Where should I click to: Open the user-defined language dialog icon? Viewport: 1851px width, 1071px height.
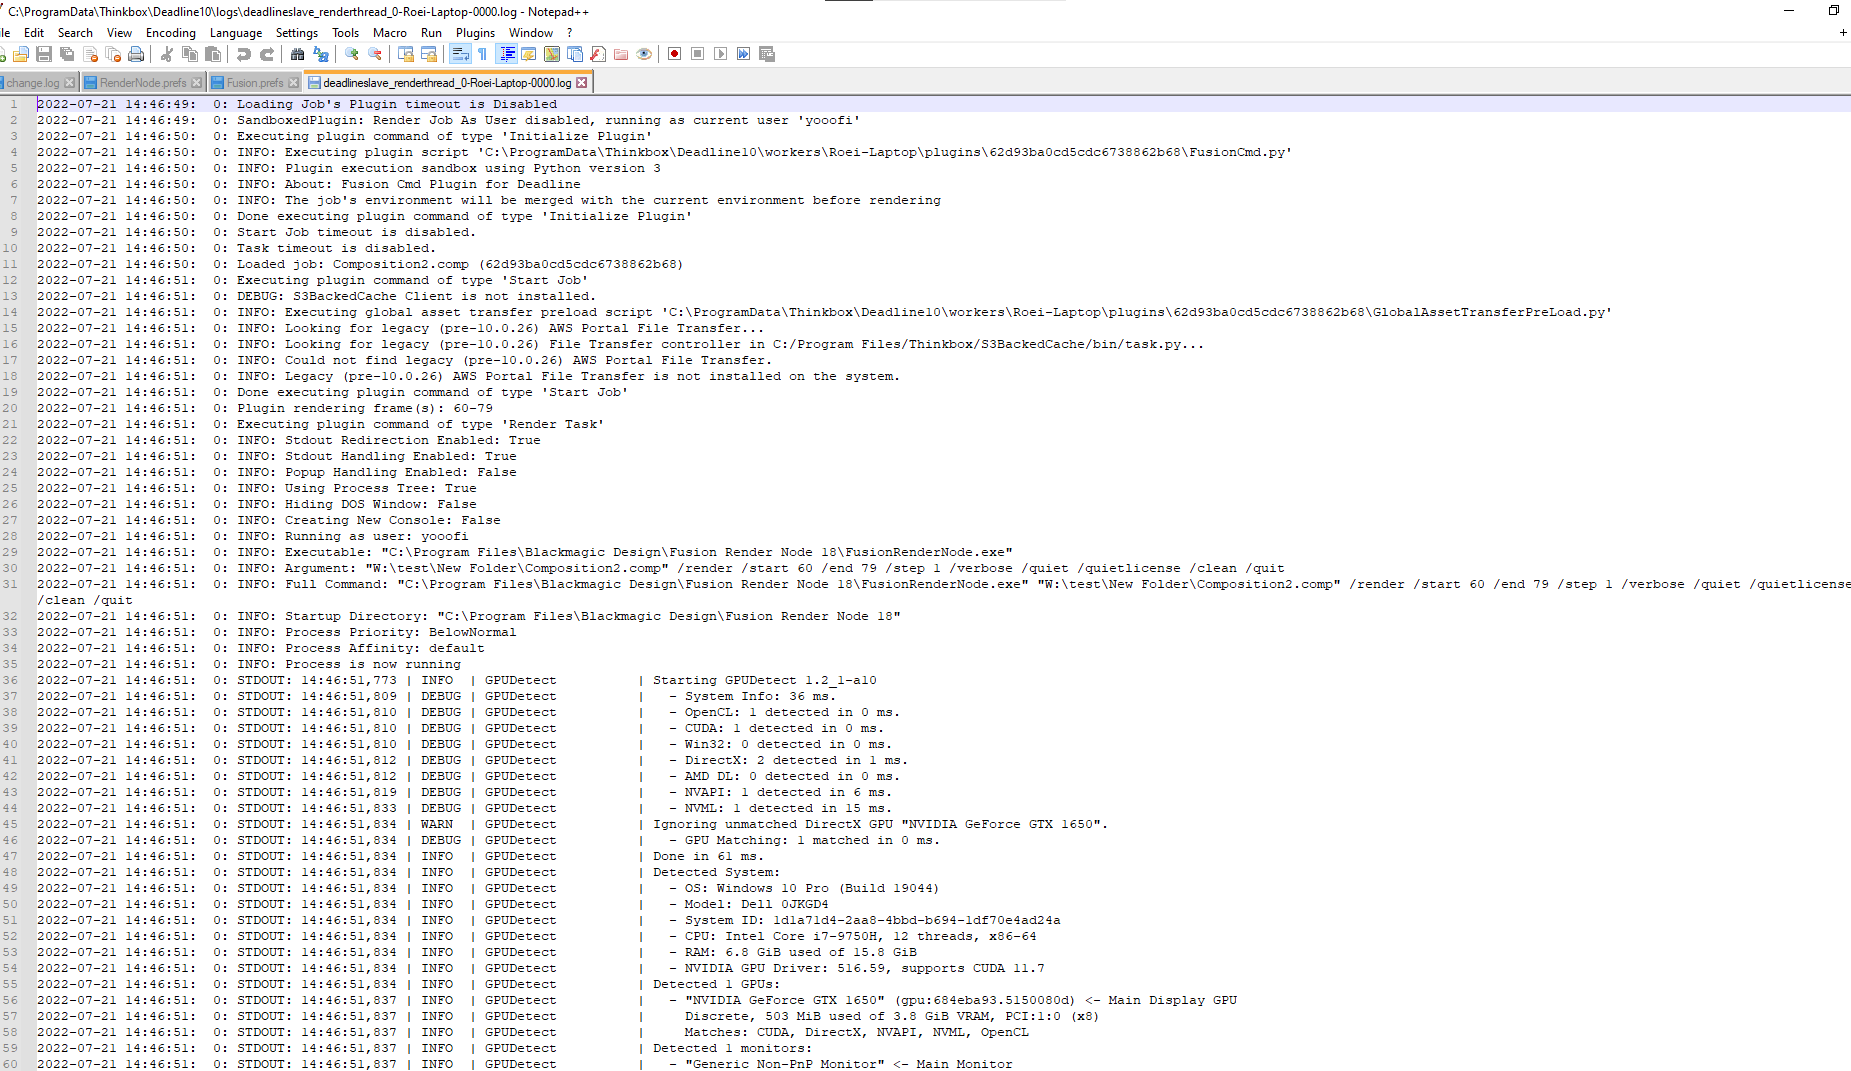coord(529,54)
